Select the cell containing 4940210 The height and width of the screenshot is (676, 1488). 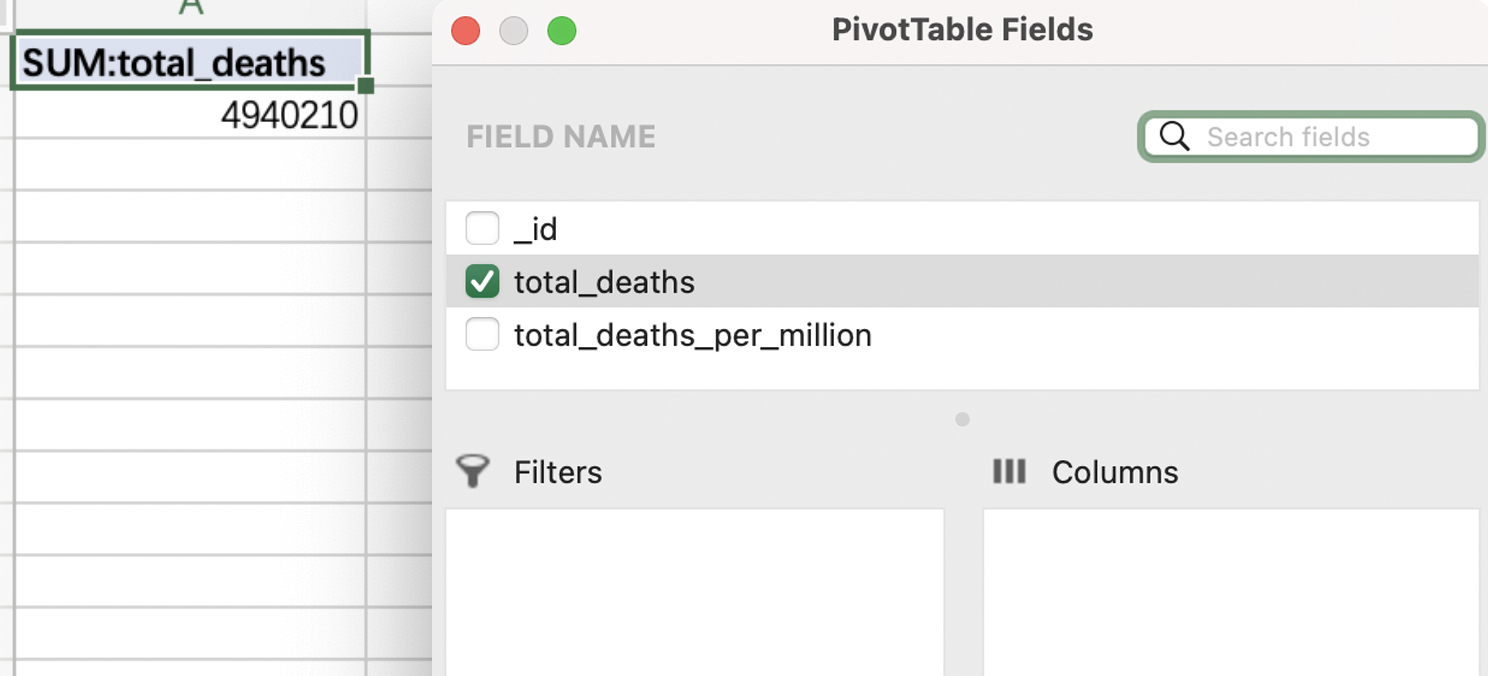point(190,115)
